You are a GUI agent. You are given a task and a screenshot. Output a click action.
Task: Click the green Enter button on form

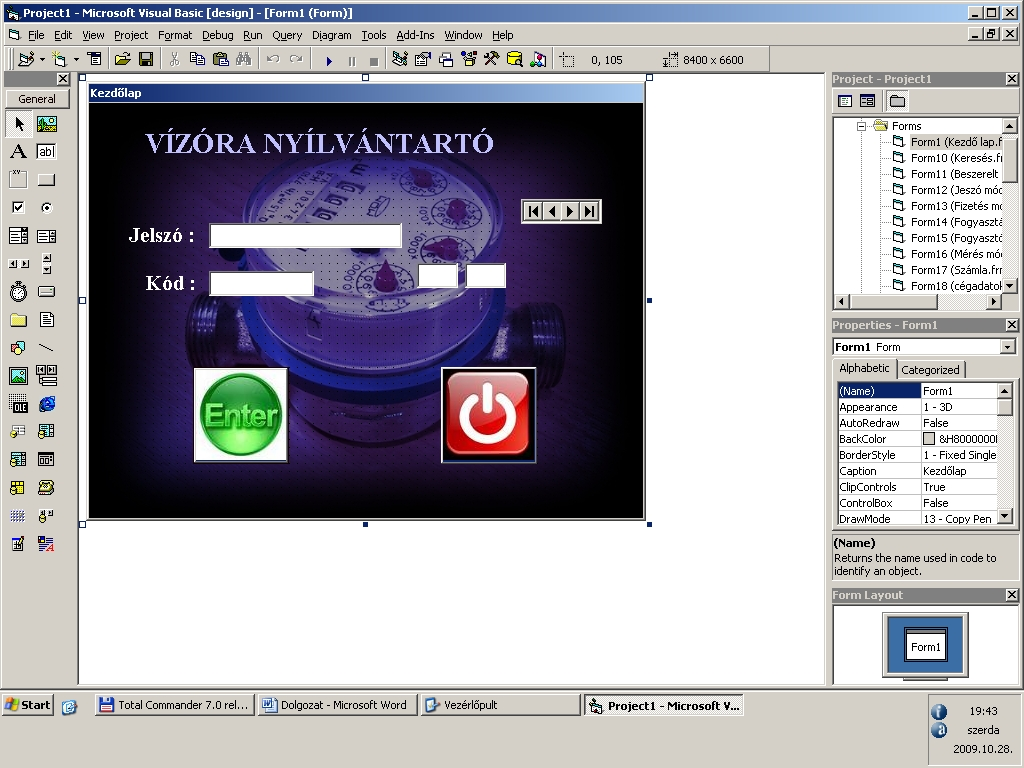click(x=241, y=415)
